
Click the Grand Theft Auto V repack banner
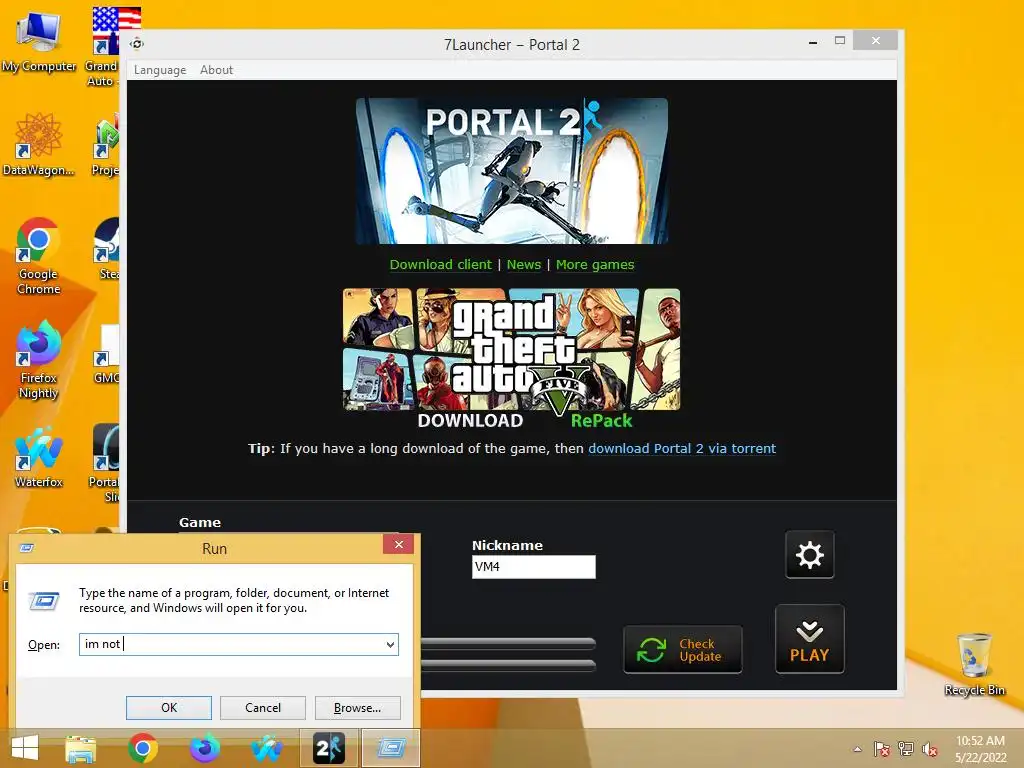coord(511,359)
